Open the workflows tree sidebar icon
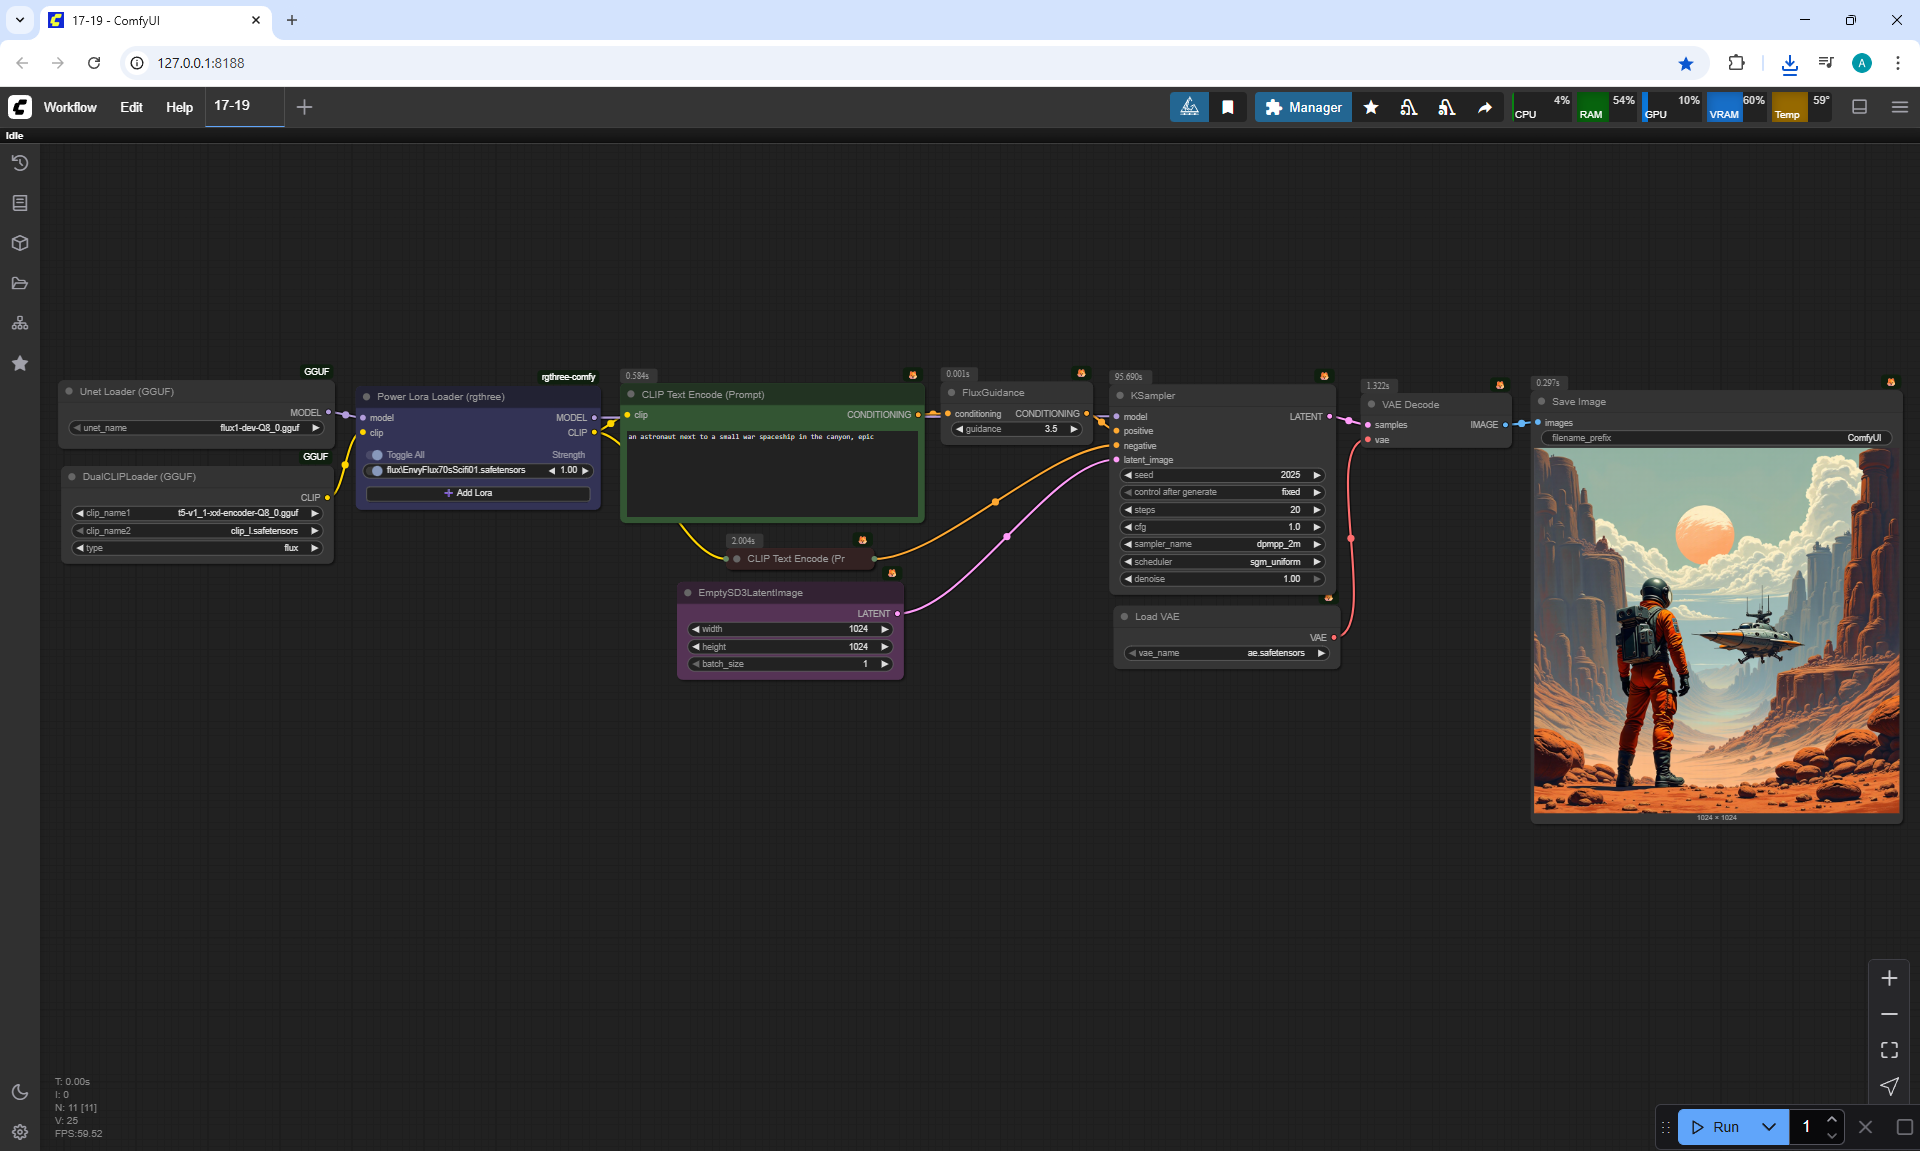 (20, 323)
